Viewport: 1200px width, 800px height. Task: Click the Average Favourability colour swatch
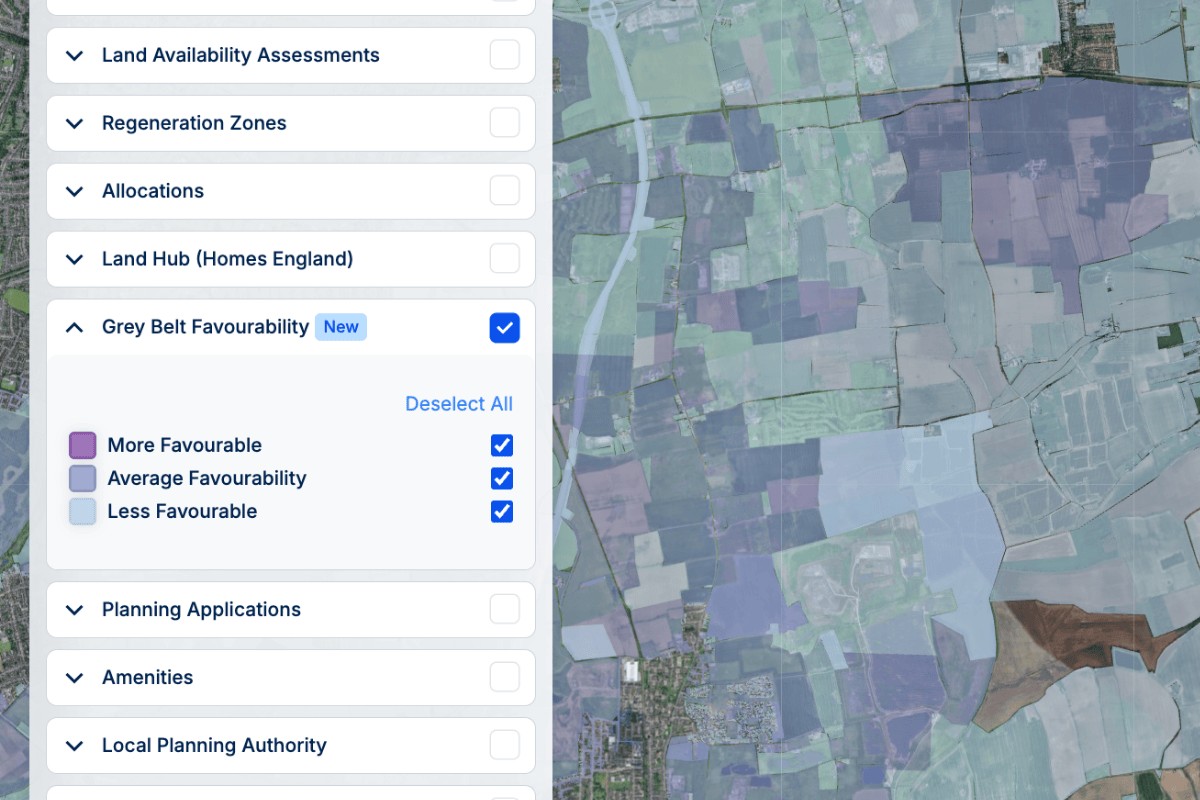click(x=82, y=478)
